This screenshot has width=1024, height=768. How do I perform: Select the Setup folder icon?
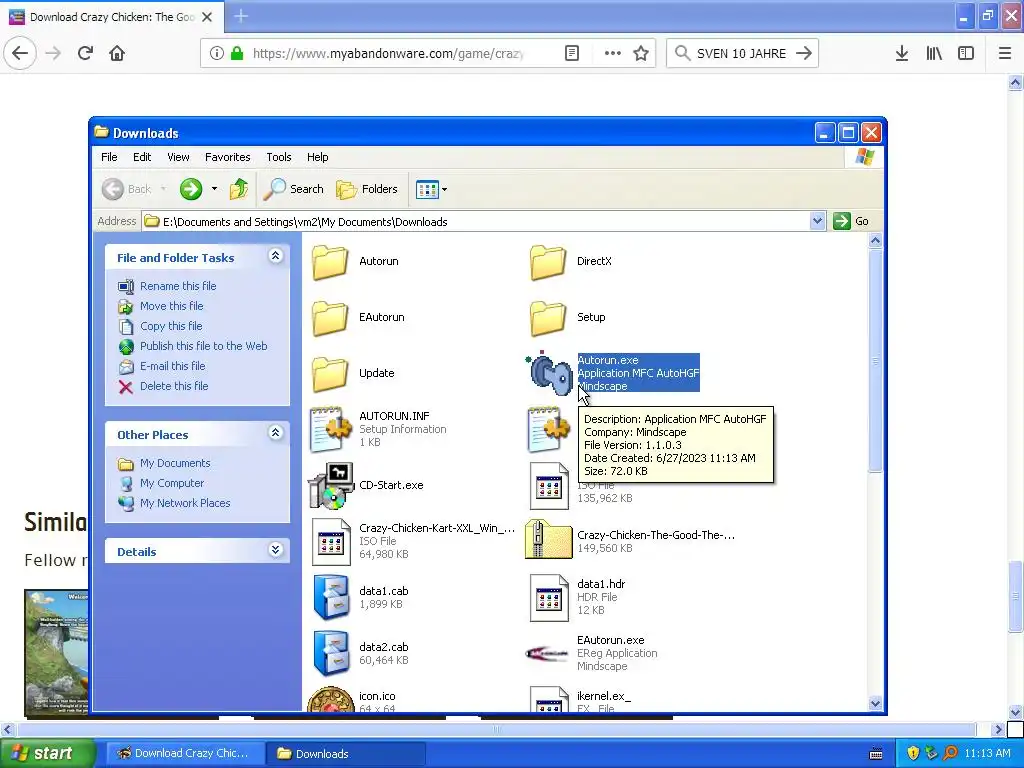click(x=547, y=318)
